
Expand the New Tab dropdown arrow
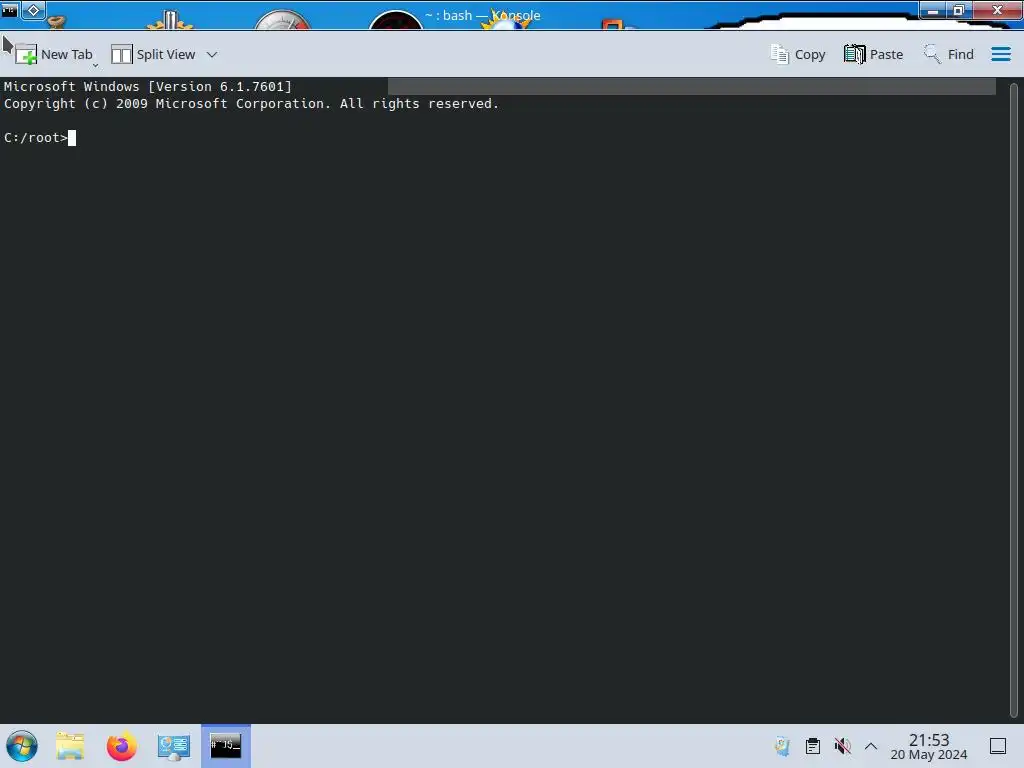pyautogui.click(x=95, y=65)
